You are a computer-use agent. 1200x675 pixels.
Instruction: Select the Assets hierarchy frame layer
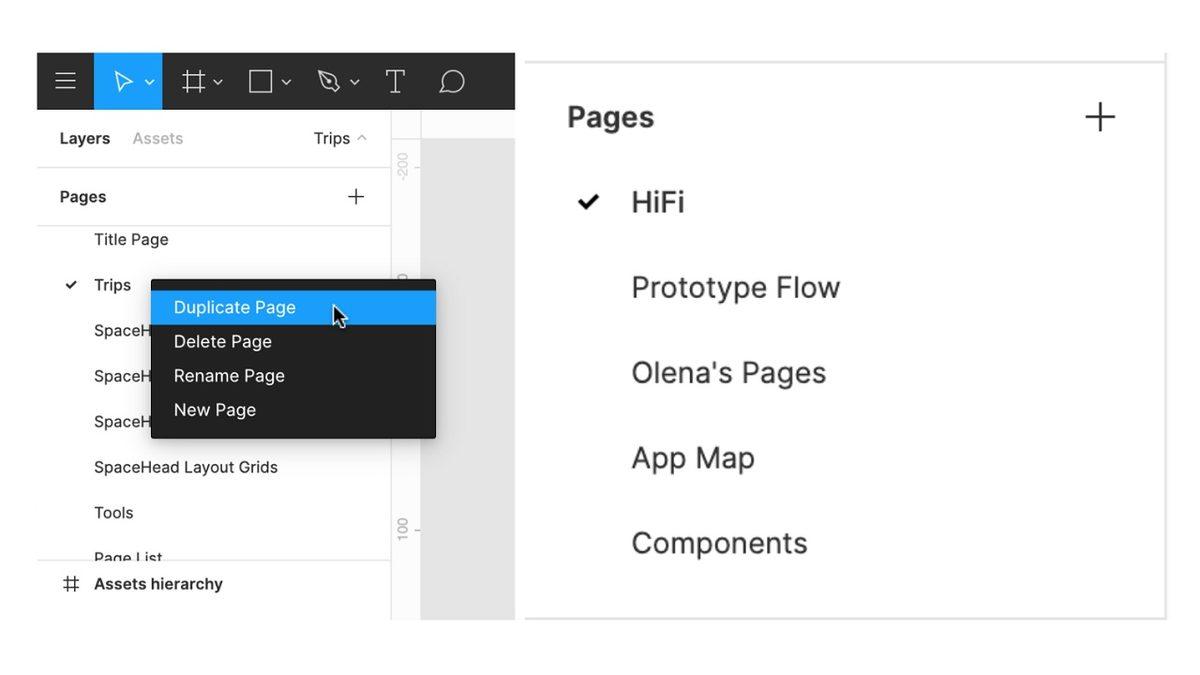(158, 584)
